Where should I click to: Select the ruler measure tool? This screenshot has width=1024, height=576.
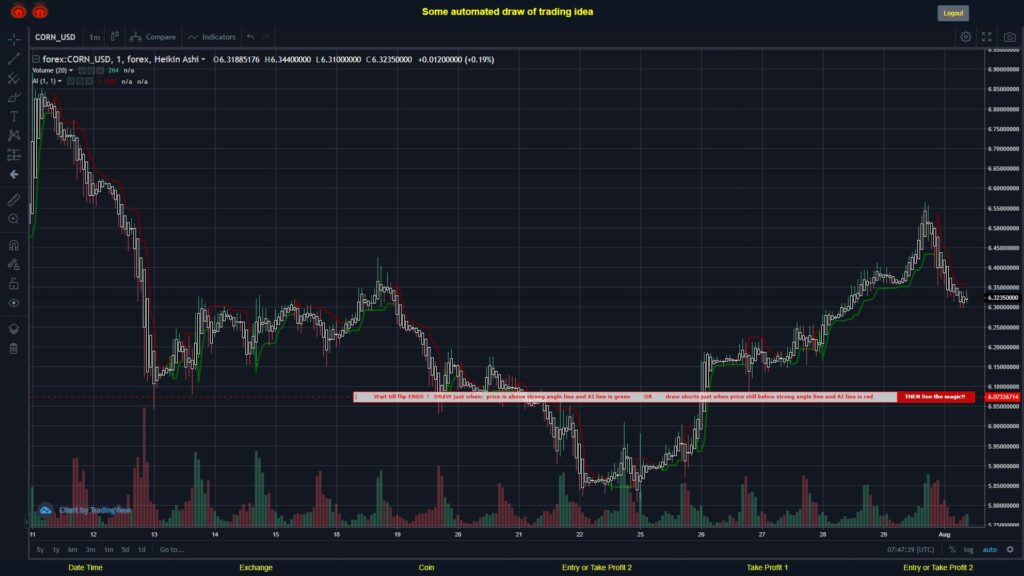14,200
